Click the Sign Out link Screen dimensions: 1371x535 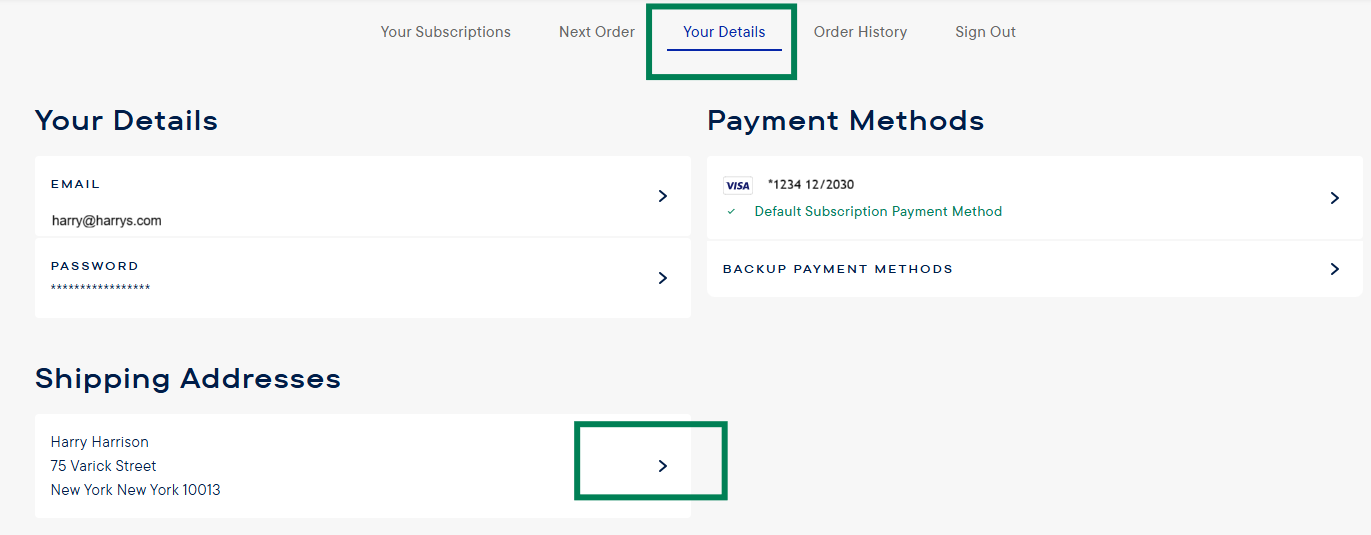tap(985, 32)
